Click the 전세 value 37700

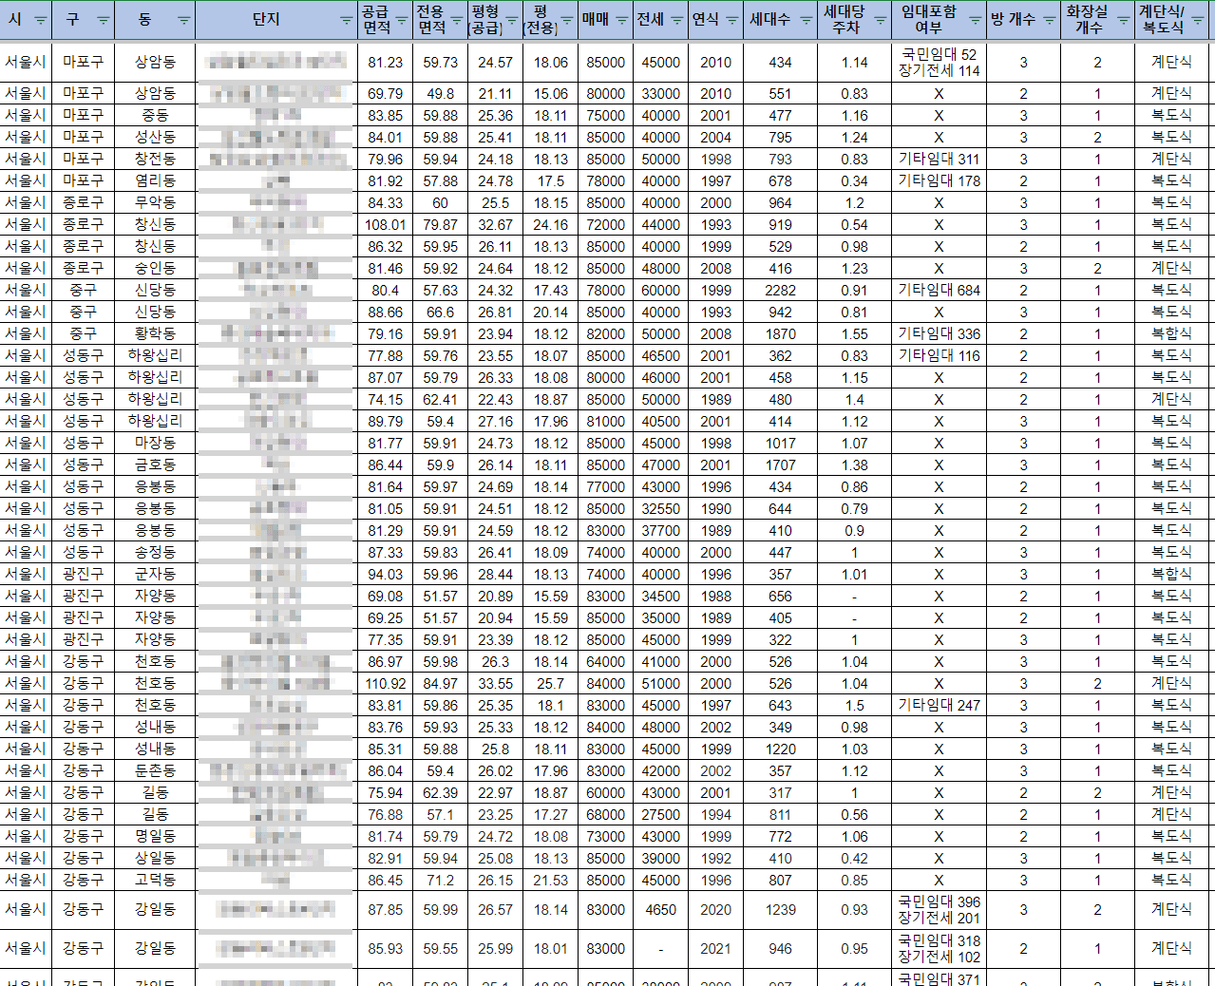click(660, 531)
